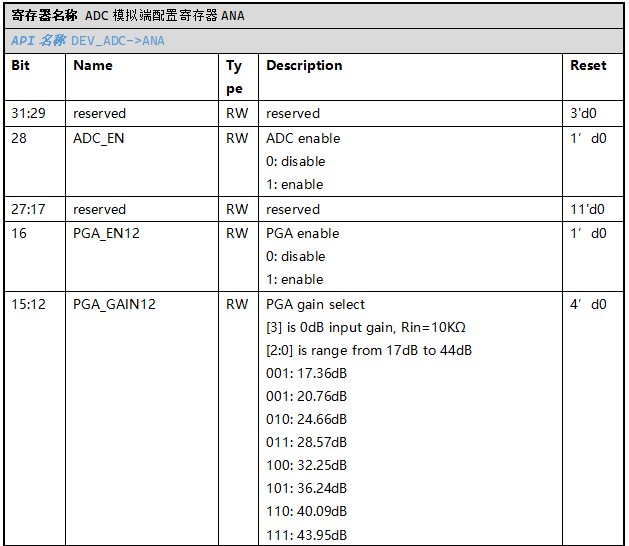This screenshot has height=546, width=629.
Task: Click the 'Reset' column header
Action: coord(588,65)
